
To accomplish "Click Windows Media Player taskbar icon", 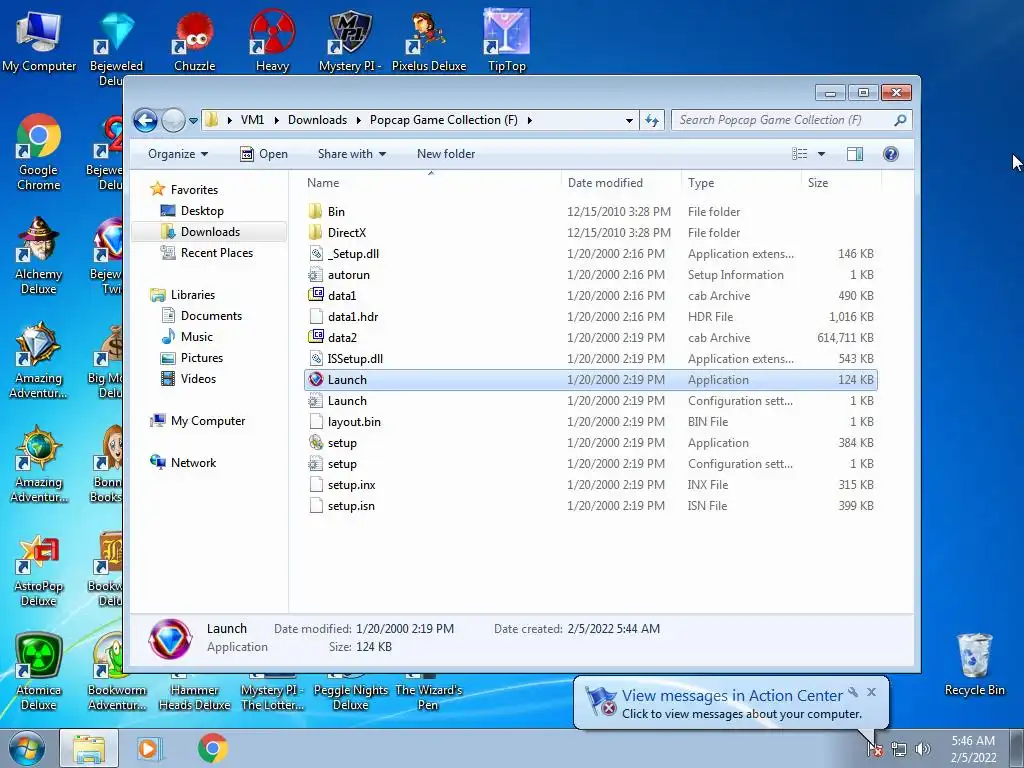I will (x=150, y=748).
